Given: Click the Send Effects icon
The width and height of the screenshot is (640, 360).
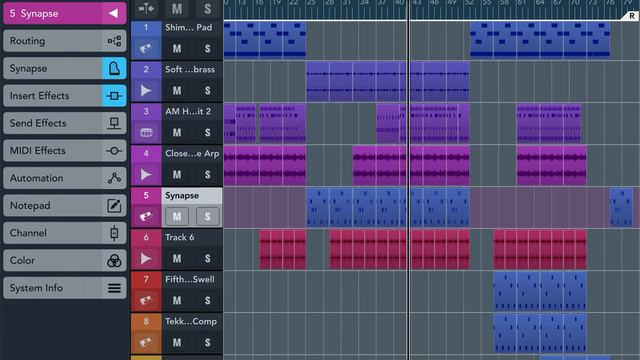Looking at the screenshot, I should tap(114, 123).
